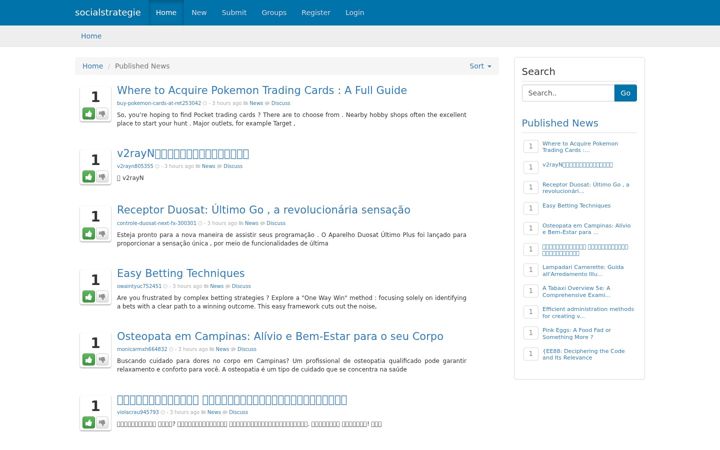Upvote the post by violacrau945793

click(89, 422)
